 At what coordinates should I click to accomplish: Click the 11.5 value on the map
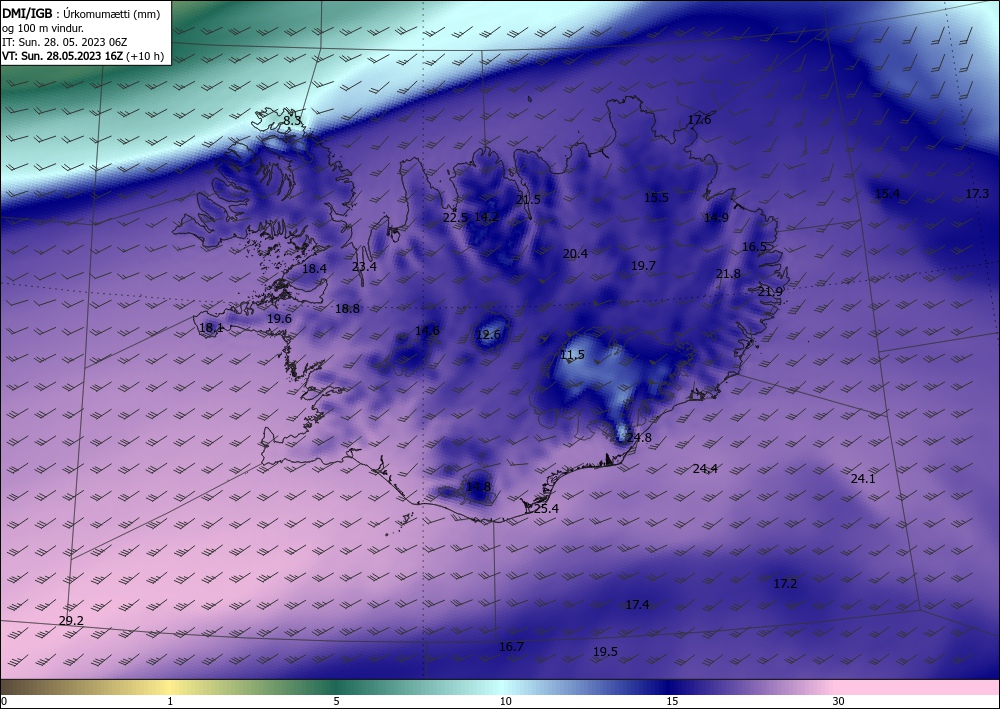[572, 355]
